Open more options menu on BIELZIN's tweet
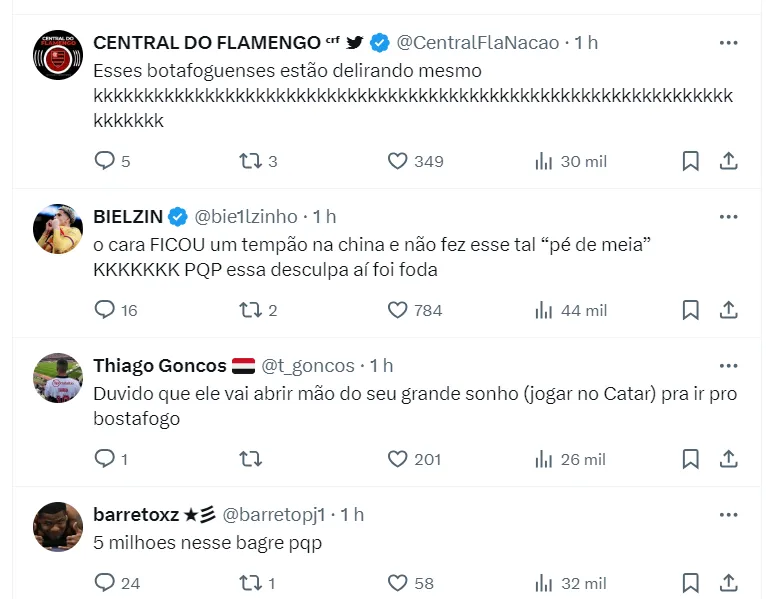This screenshot has height=599, width=766. pyautogui.click(x=729, y=217)
